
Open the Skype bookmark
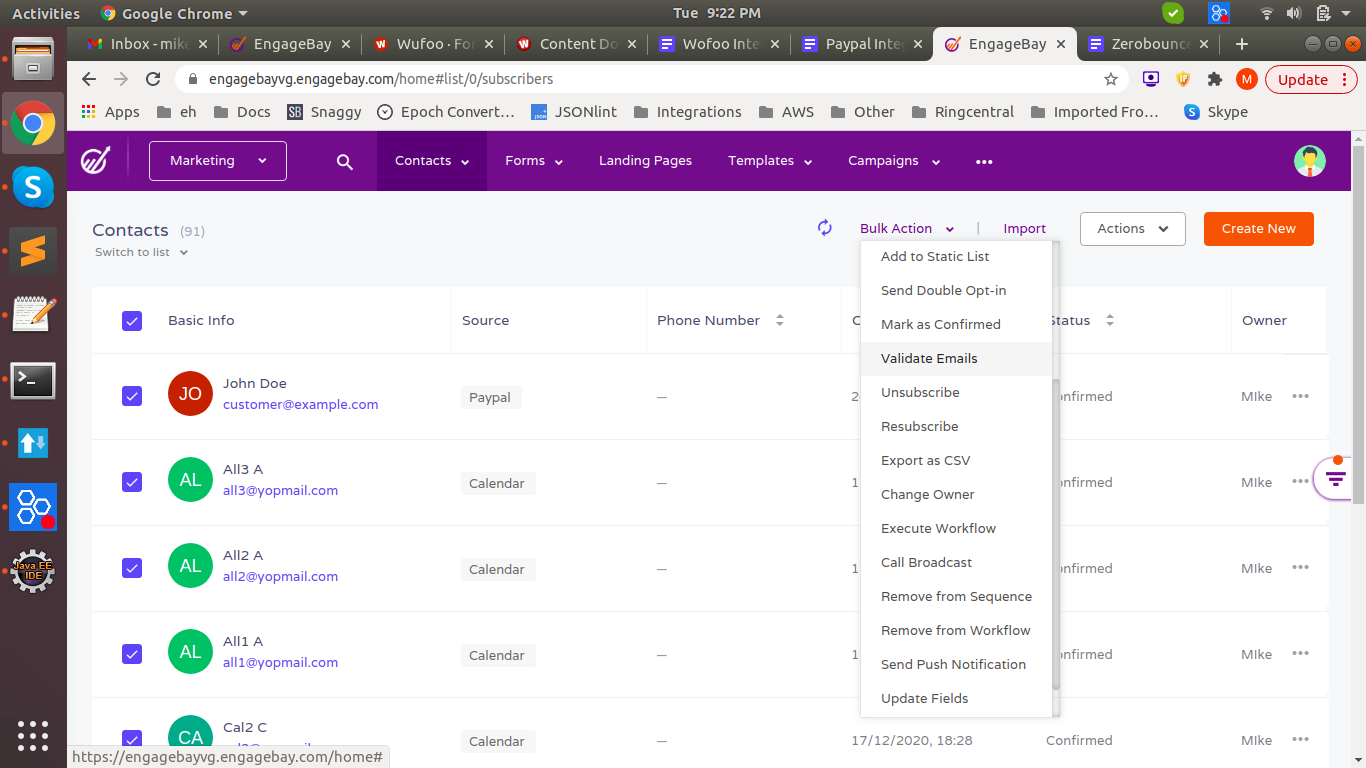coord(1216,112)
